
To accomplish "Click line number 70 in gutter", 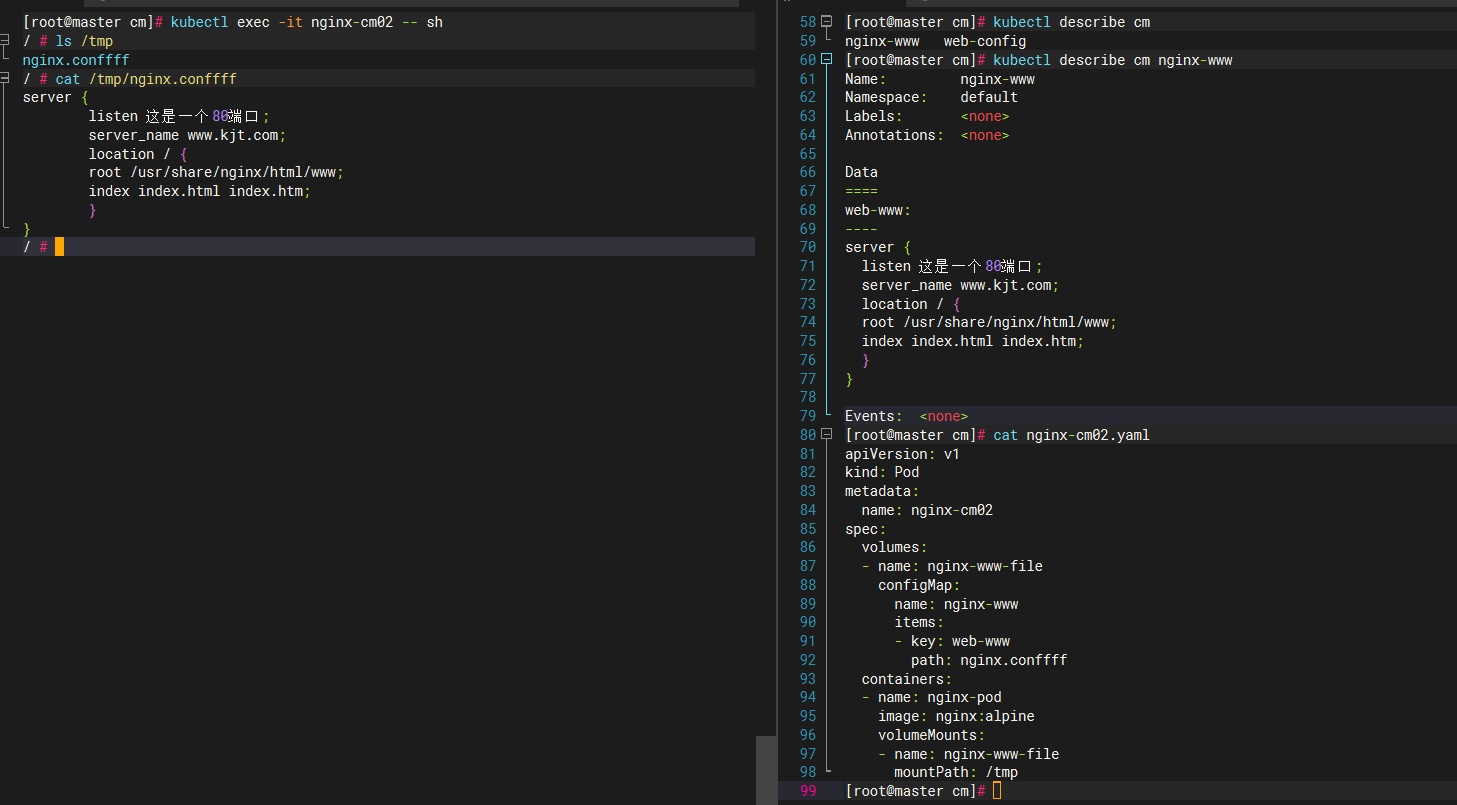I will [x=808, y=247].
